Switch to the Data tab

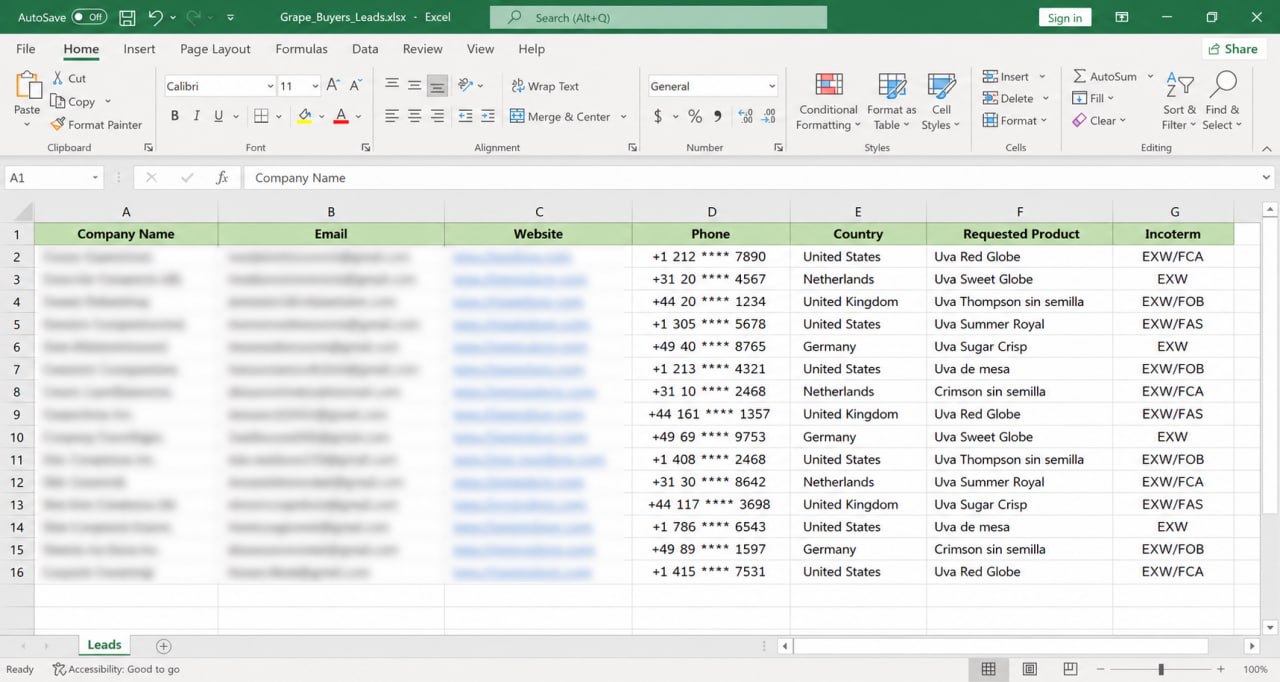pos(365,49)
